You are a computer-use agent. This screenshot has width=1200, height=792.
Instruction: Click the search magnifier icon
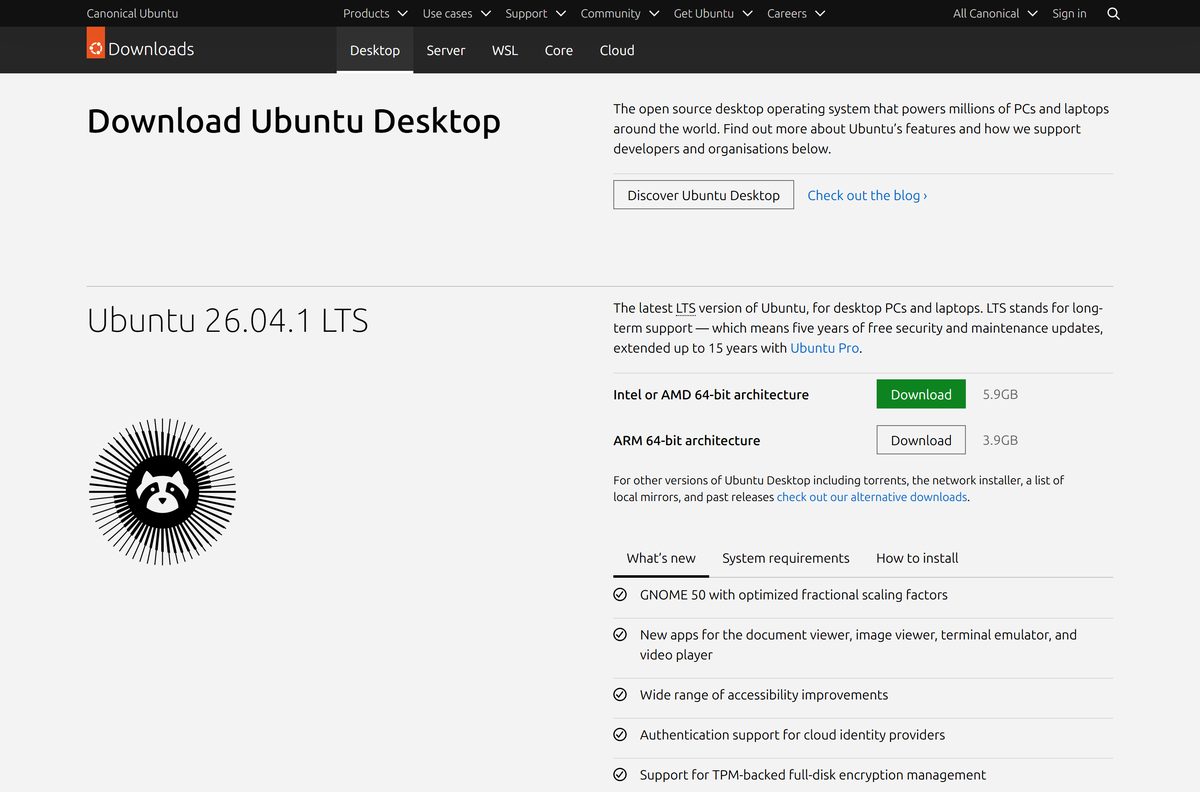1114,14
